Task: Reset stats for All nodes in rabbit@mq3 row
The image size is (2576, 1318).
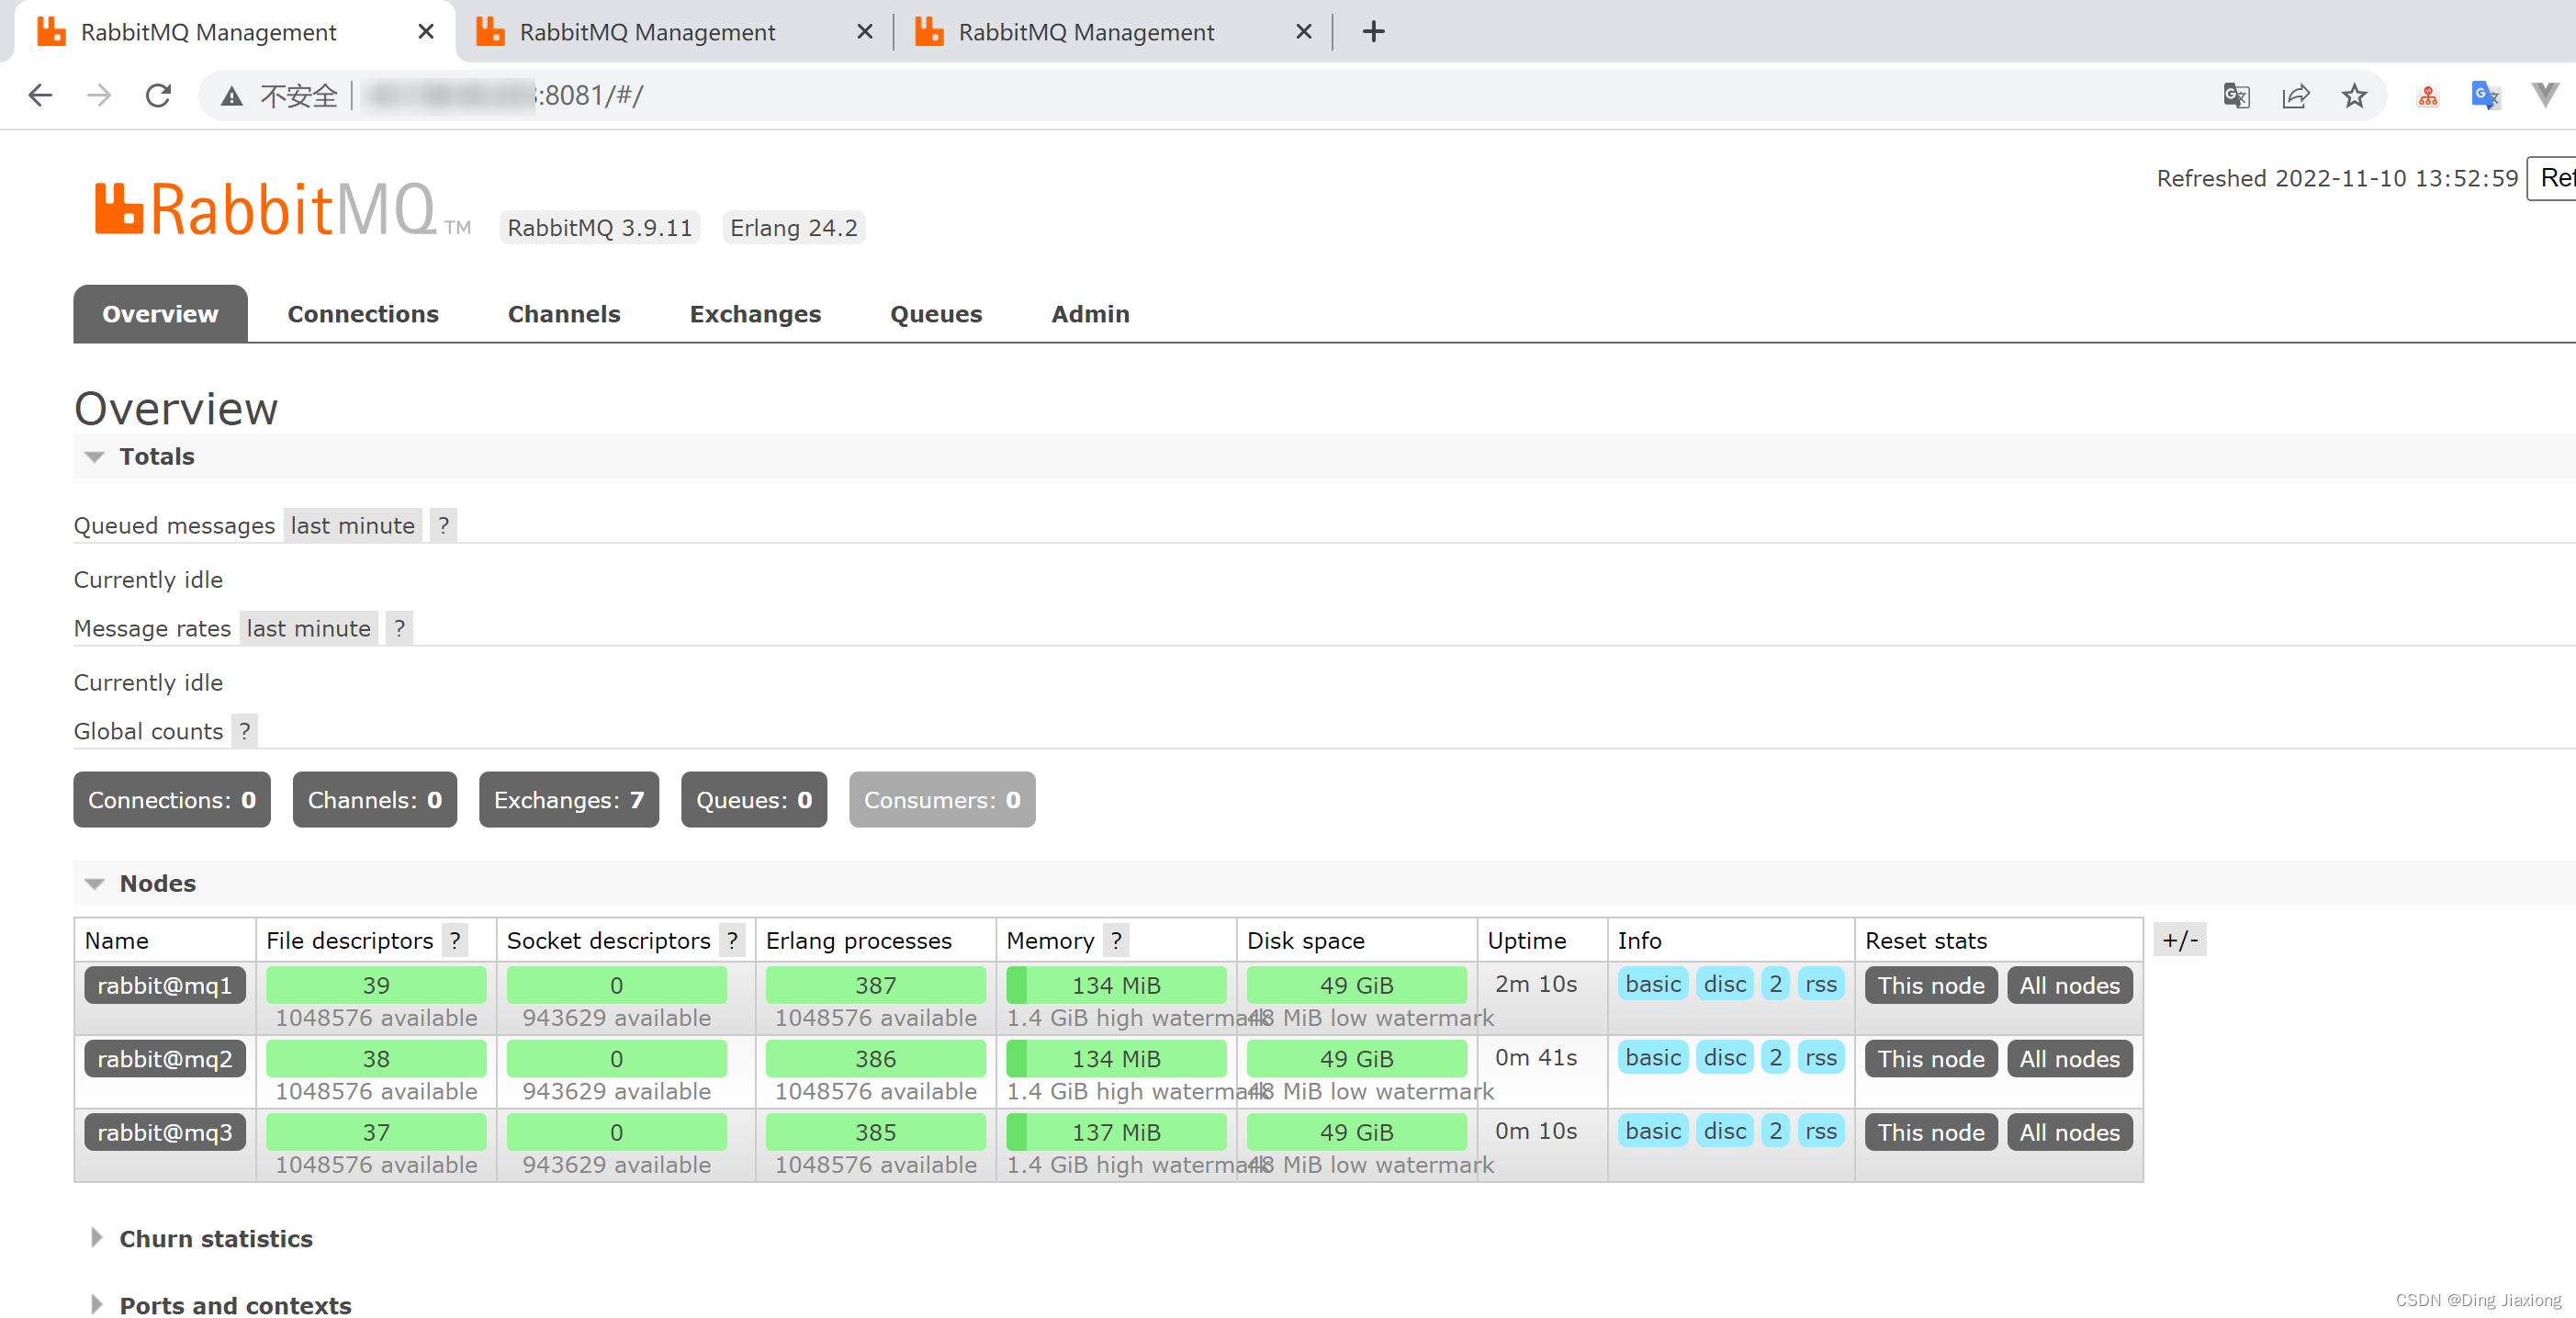Action: click(2070, 1132)
